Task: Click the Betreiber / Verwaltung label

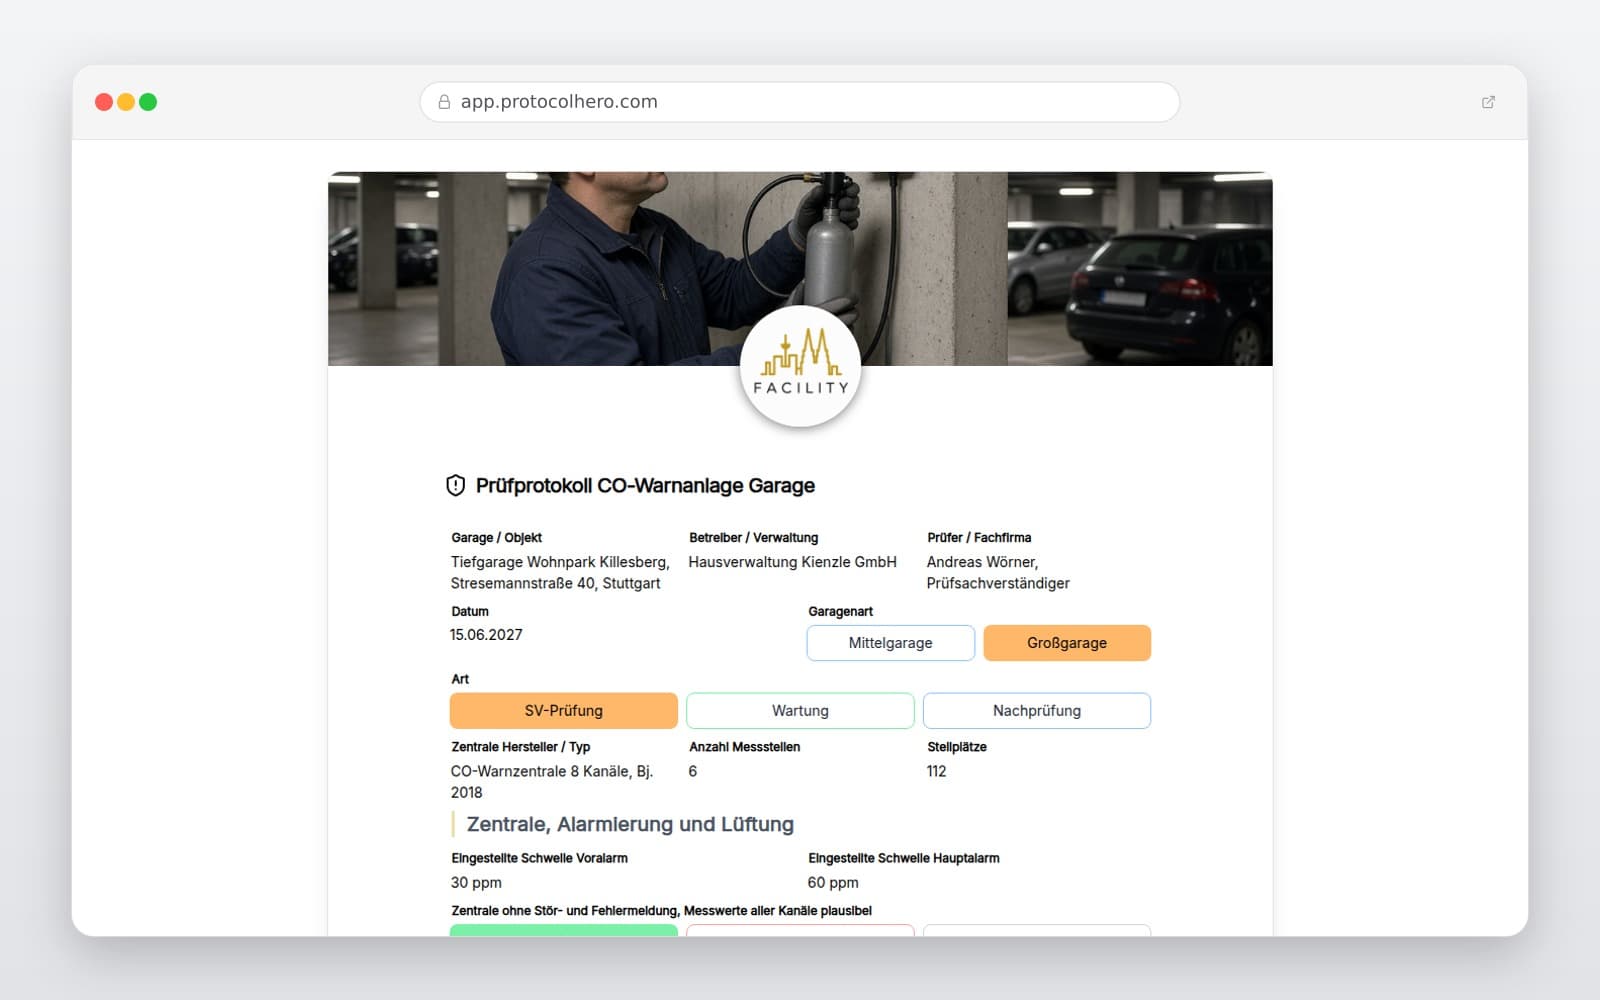Action: click(x=753, y=538)
